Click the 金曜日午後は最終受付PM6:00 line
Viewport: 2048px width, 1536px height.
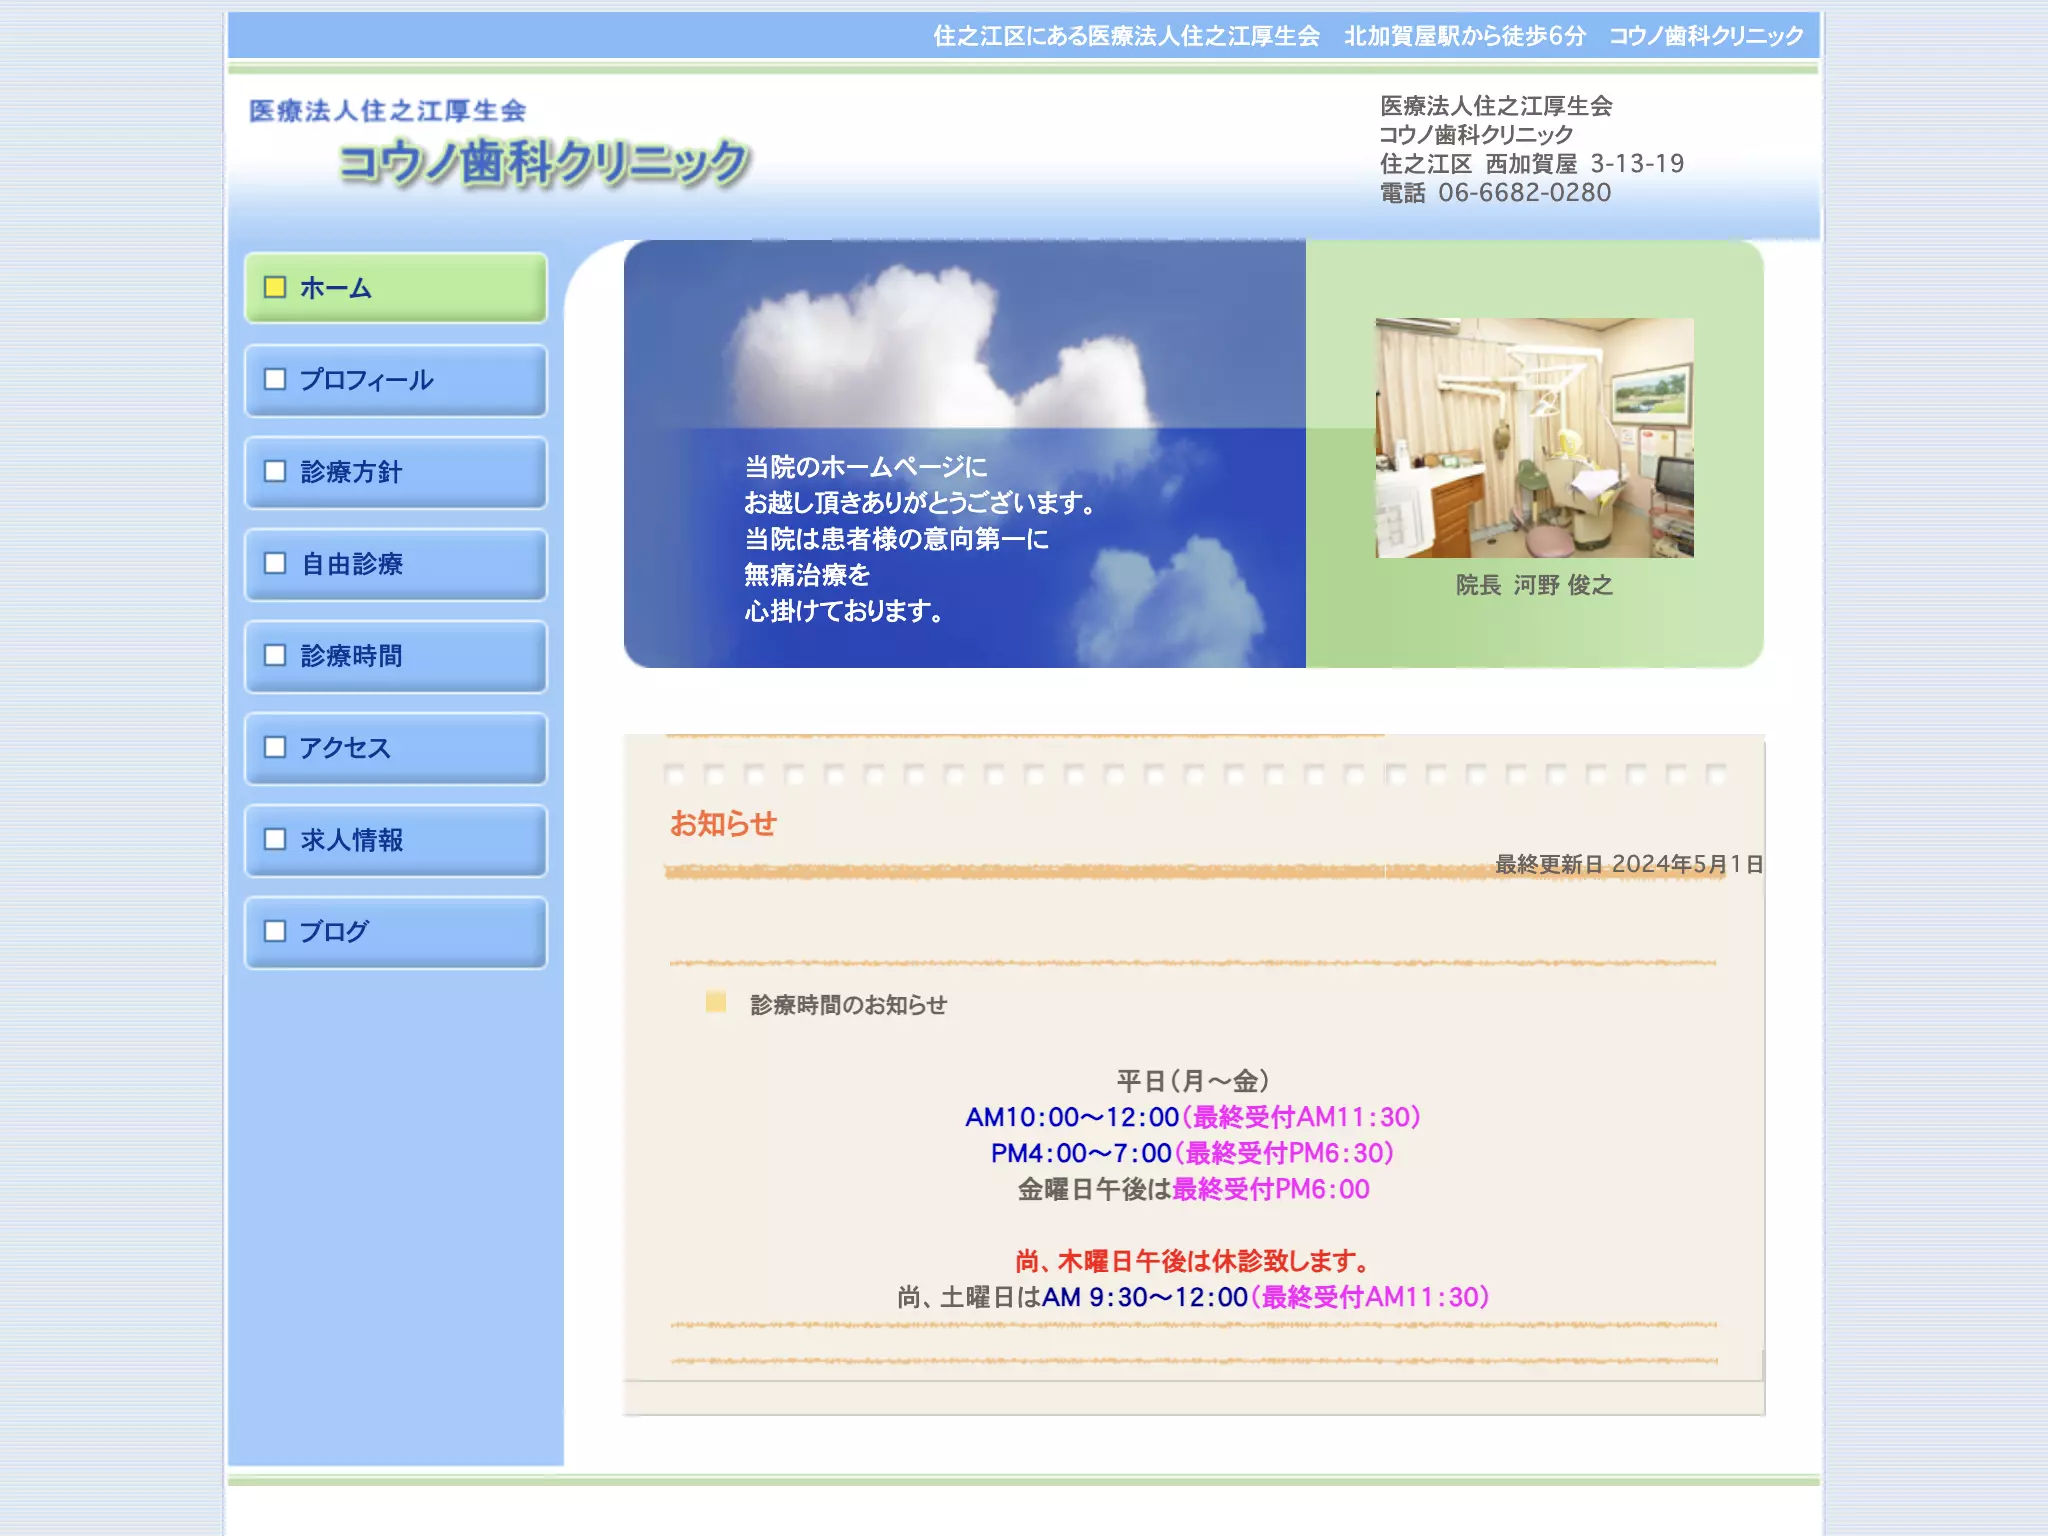(x=1193, y=1189)
